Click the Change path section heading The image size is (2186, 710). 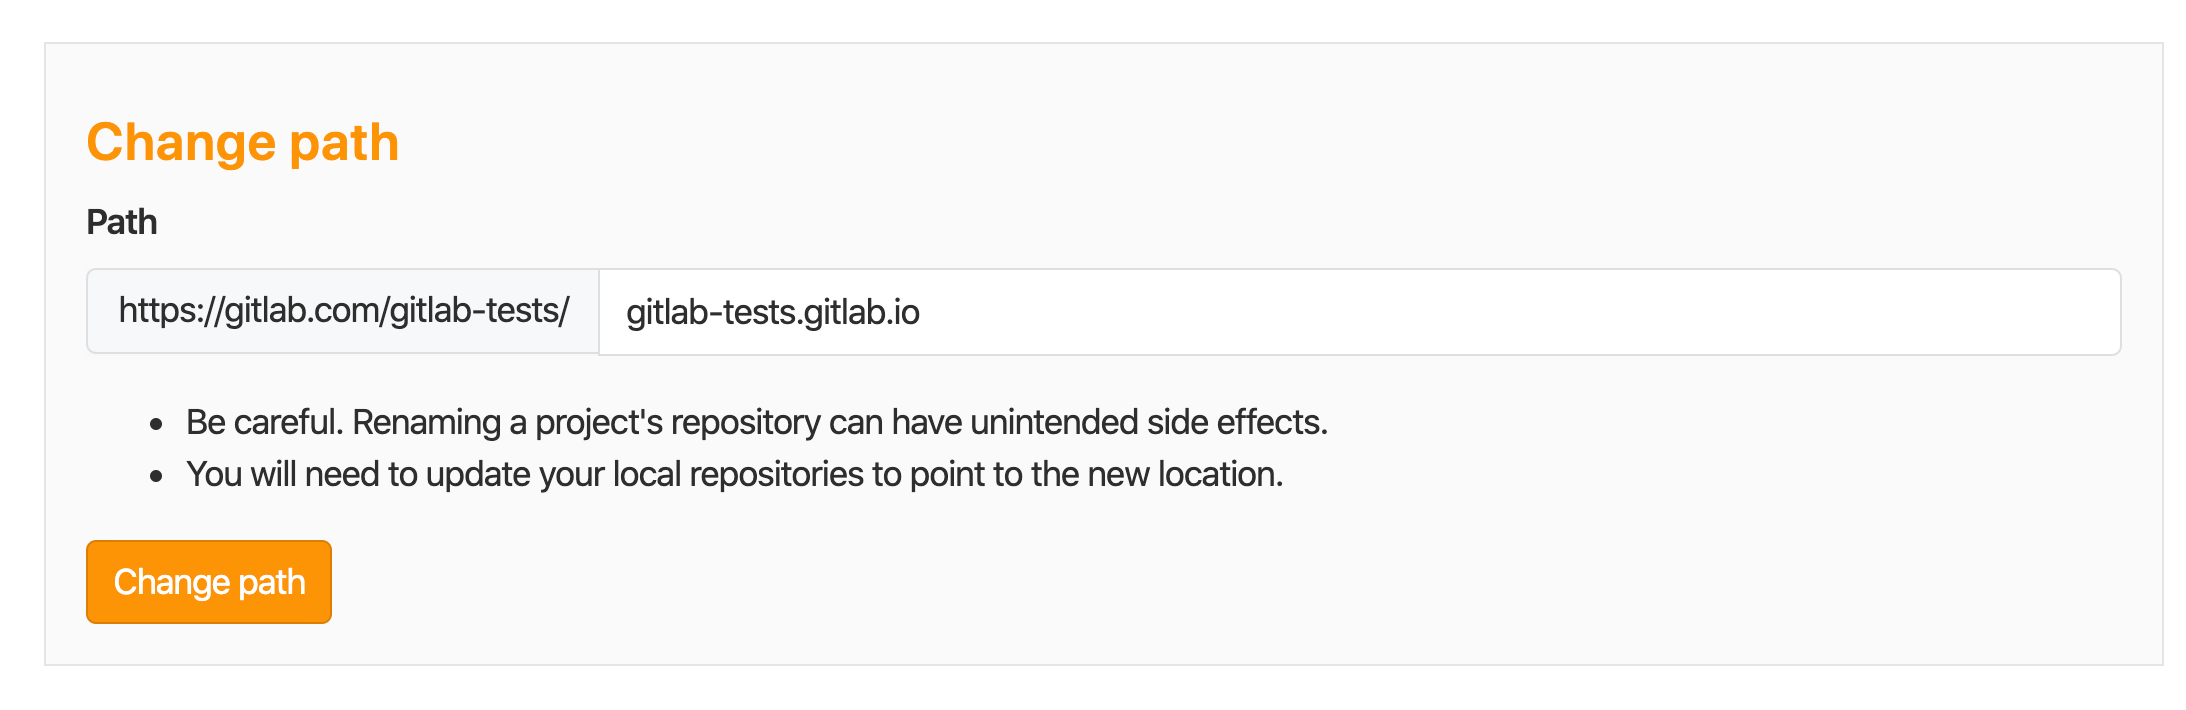pos(243,142)
